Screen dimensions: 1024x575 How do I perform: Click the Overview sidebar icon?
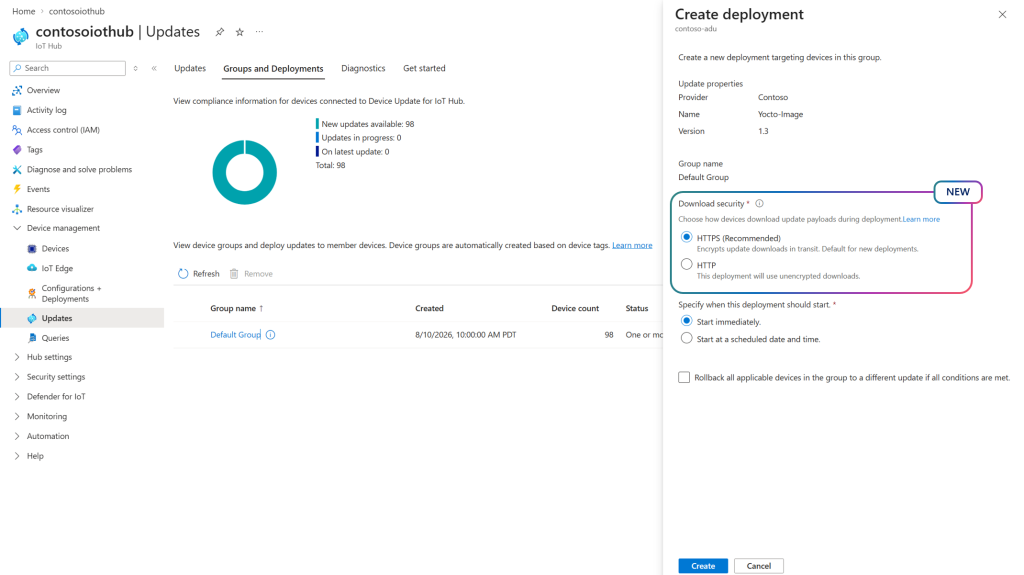click(x=17, y=90)
